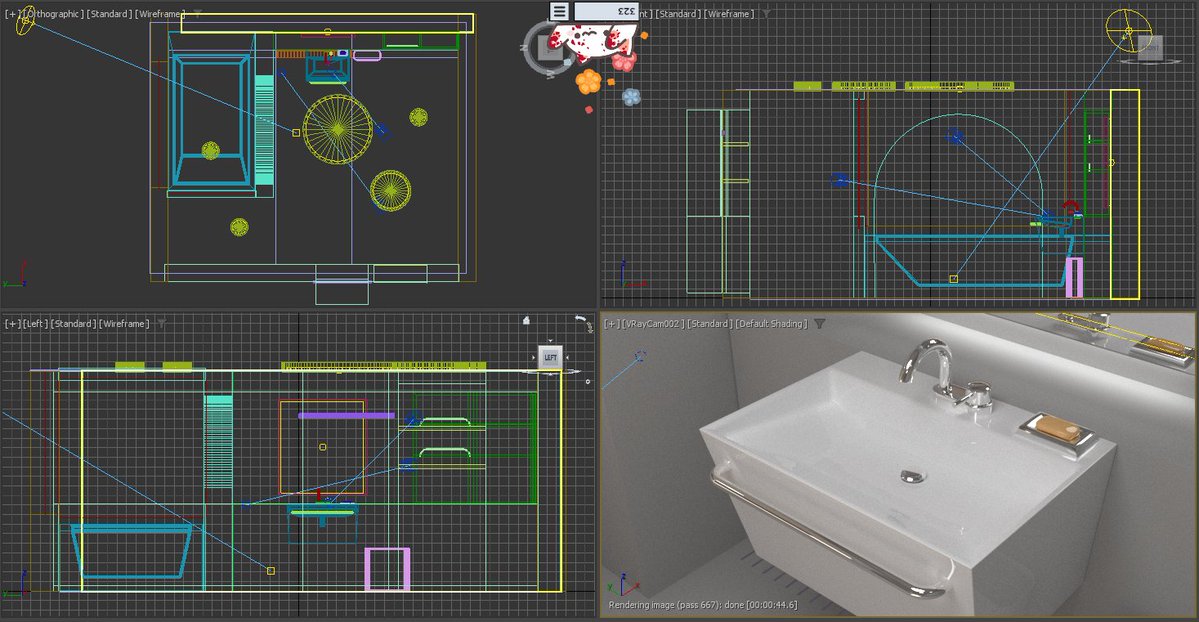Click the ViewCube up arrow above LEFT face
Viewport: 1199px width, 622px height.
[x=550, y=341]
